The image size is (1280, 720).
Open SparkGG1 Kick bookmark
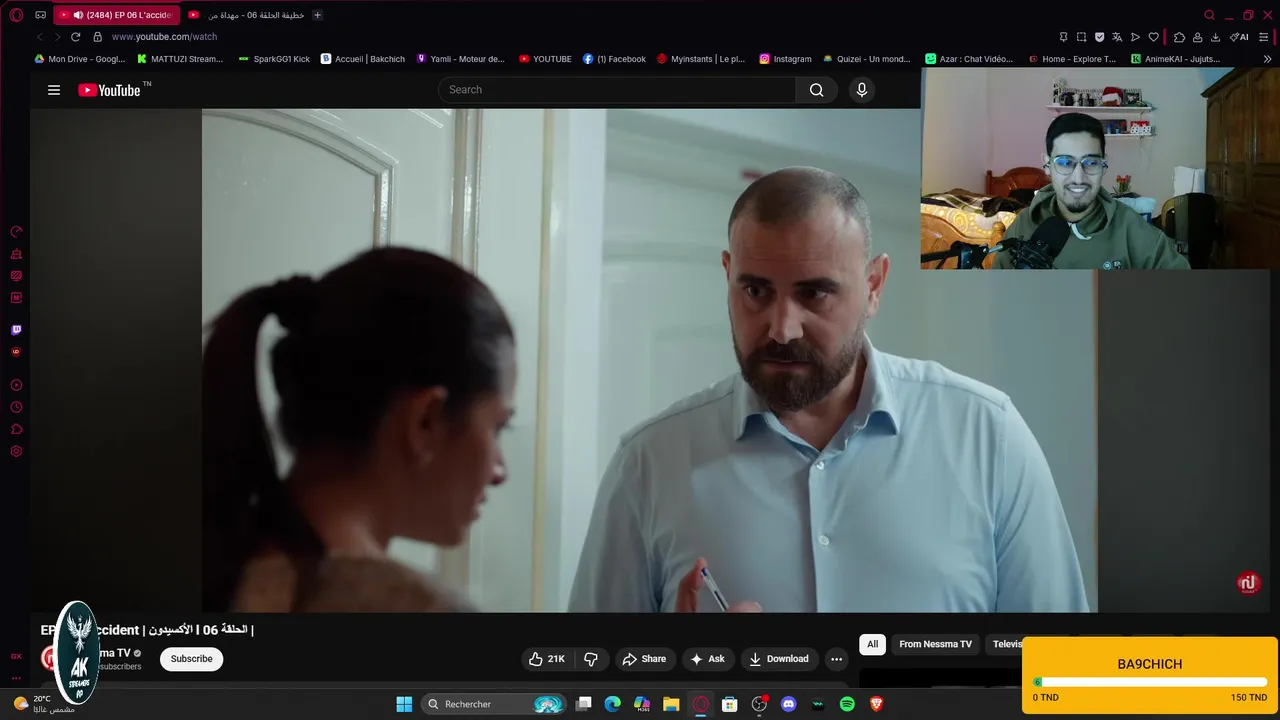274,59
